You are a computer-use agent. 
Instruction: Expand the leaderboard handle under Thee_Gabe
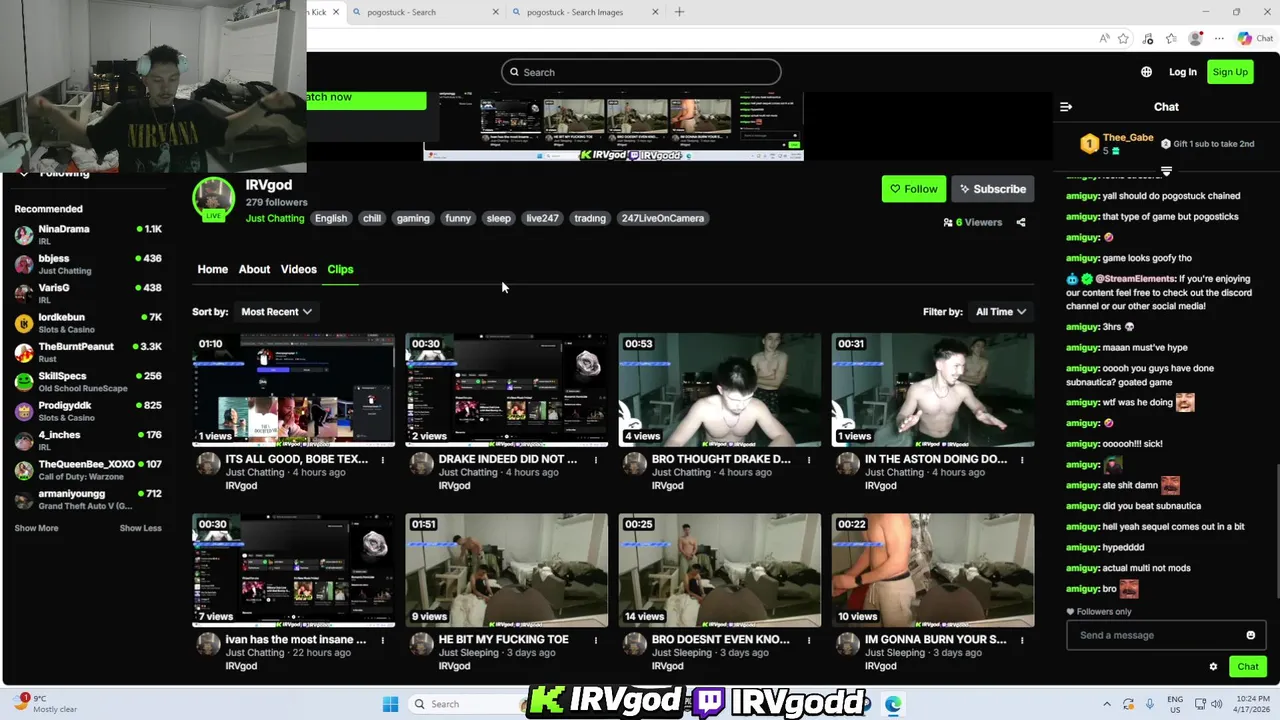click(1166, 171)
